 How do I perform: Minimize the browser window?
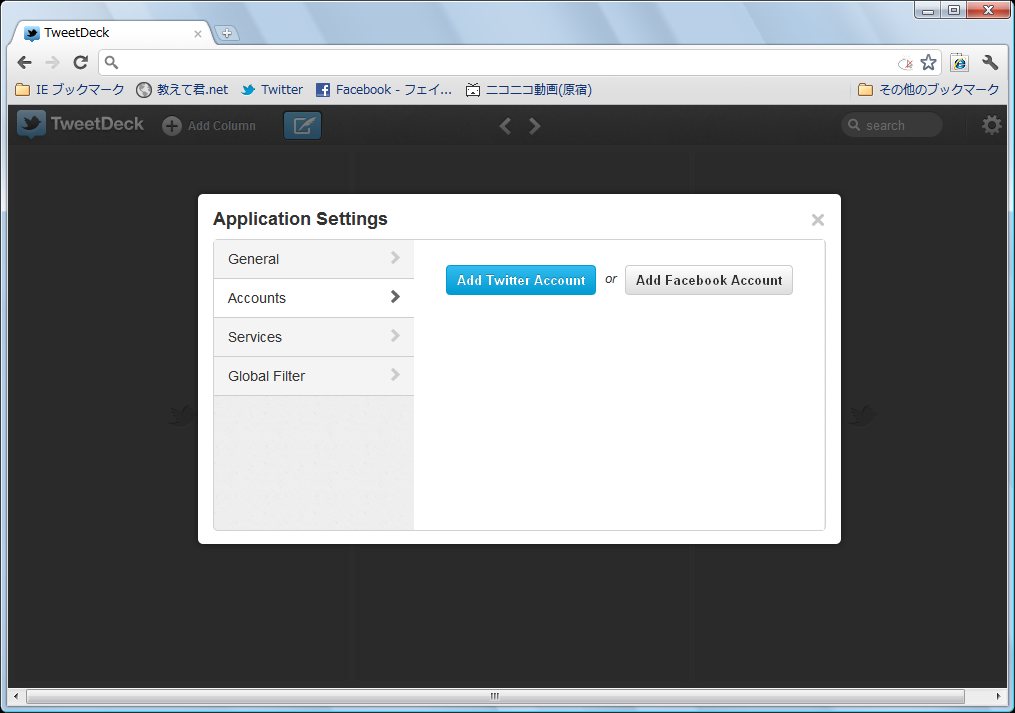click(928, 10)
